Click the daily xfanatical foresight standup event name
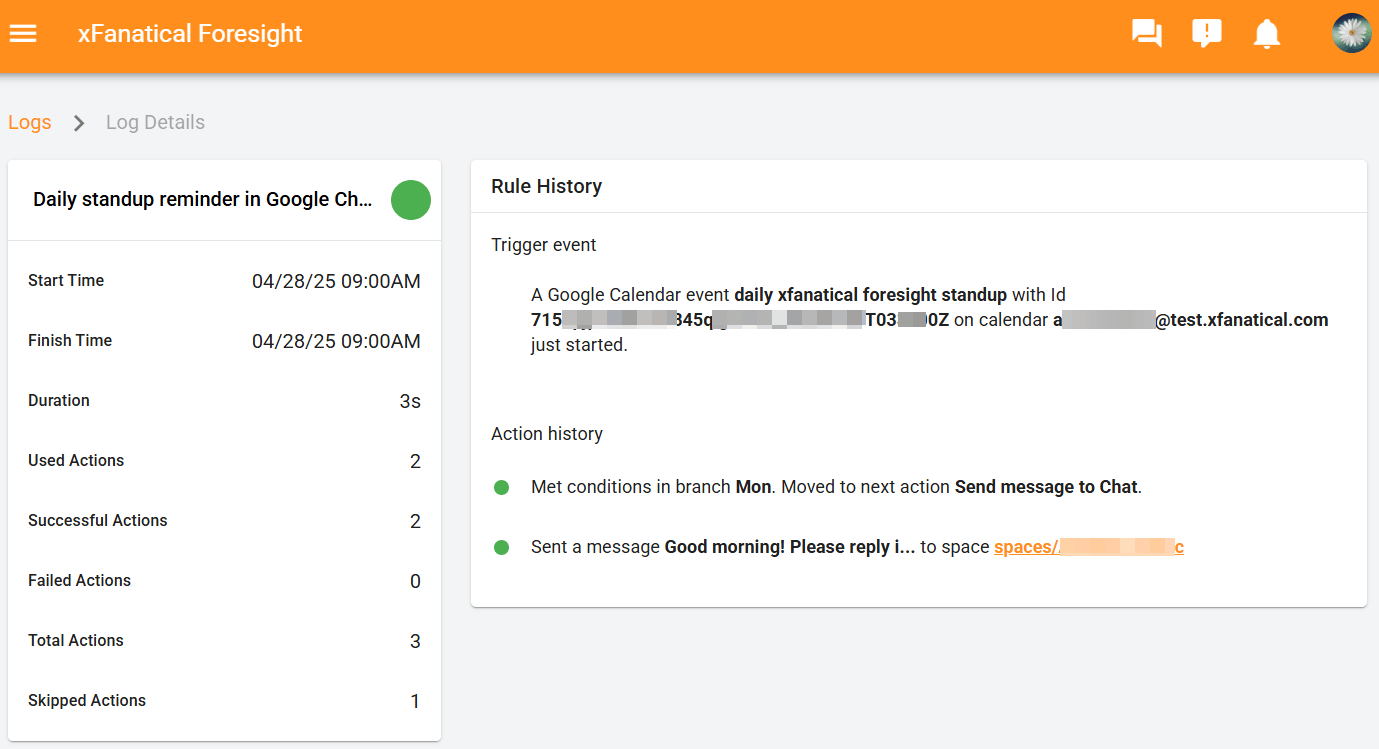The image size is (1379, 749). coord(870,295)
